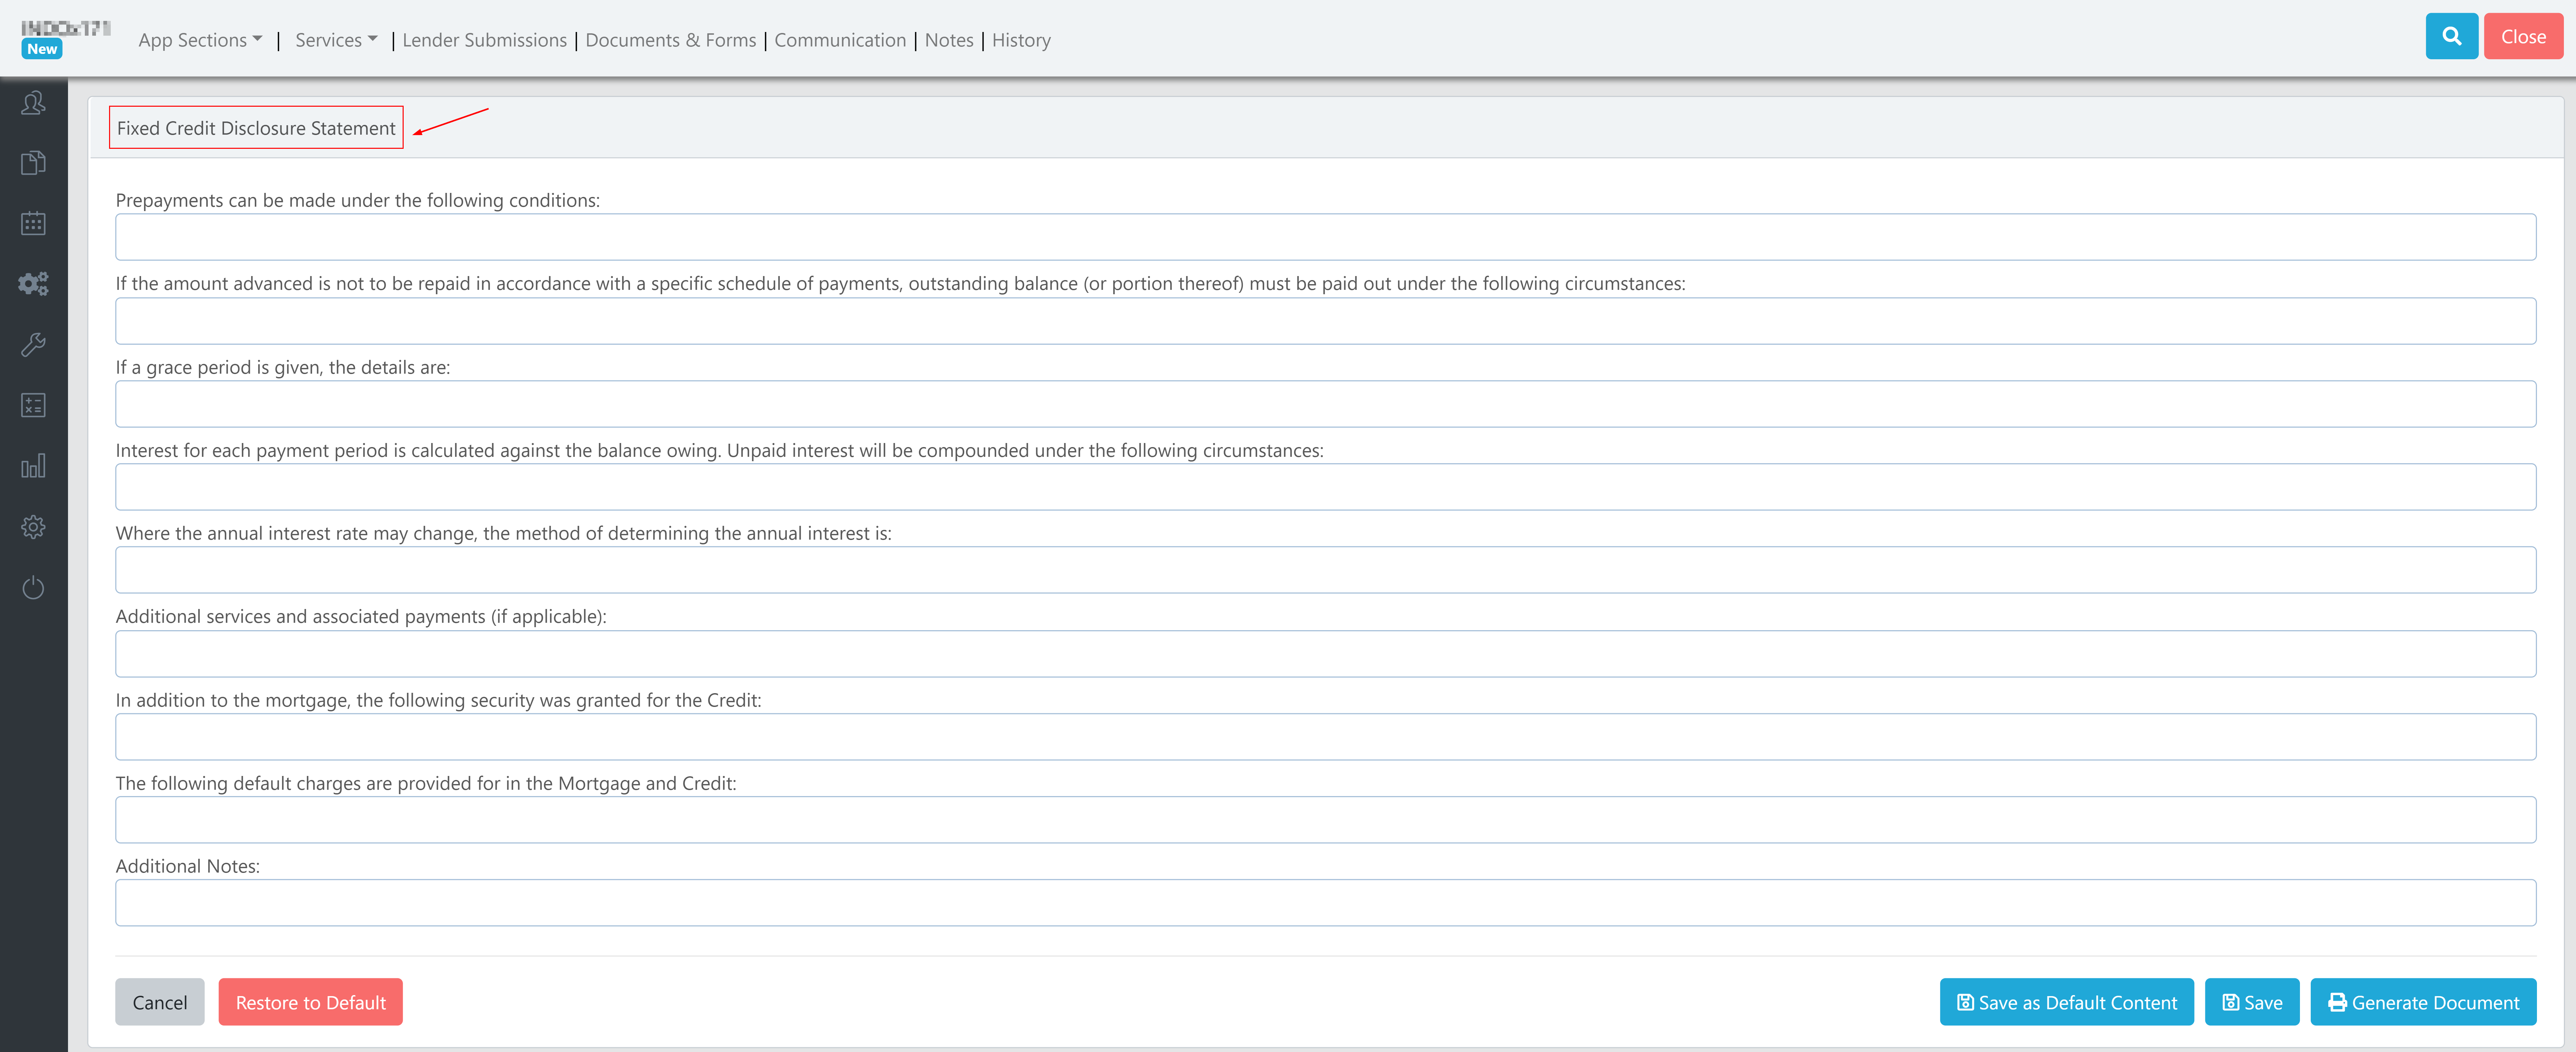Click the single gear settings icon
Image resolution: width=2576 pixels, height=1052 pixels.
click(x=33, y=527)
